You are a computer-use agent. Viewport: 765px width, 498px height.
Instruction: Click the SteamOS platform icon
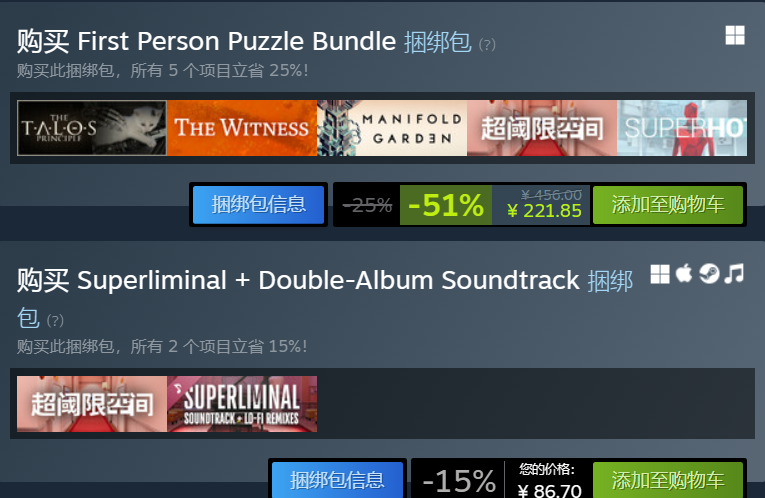coord(709,273)
